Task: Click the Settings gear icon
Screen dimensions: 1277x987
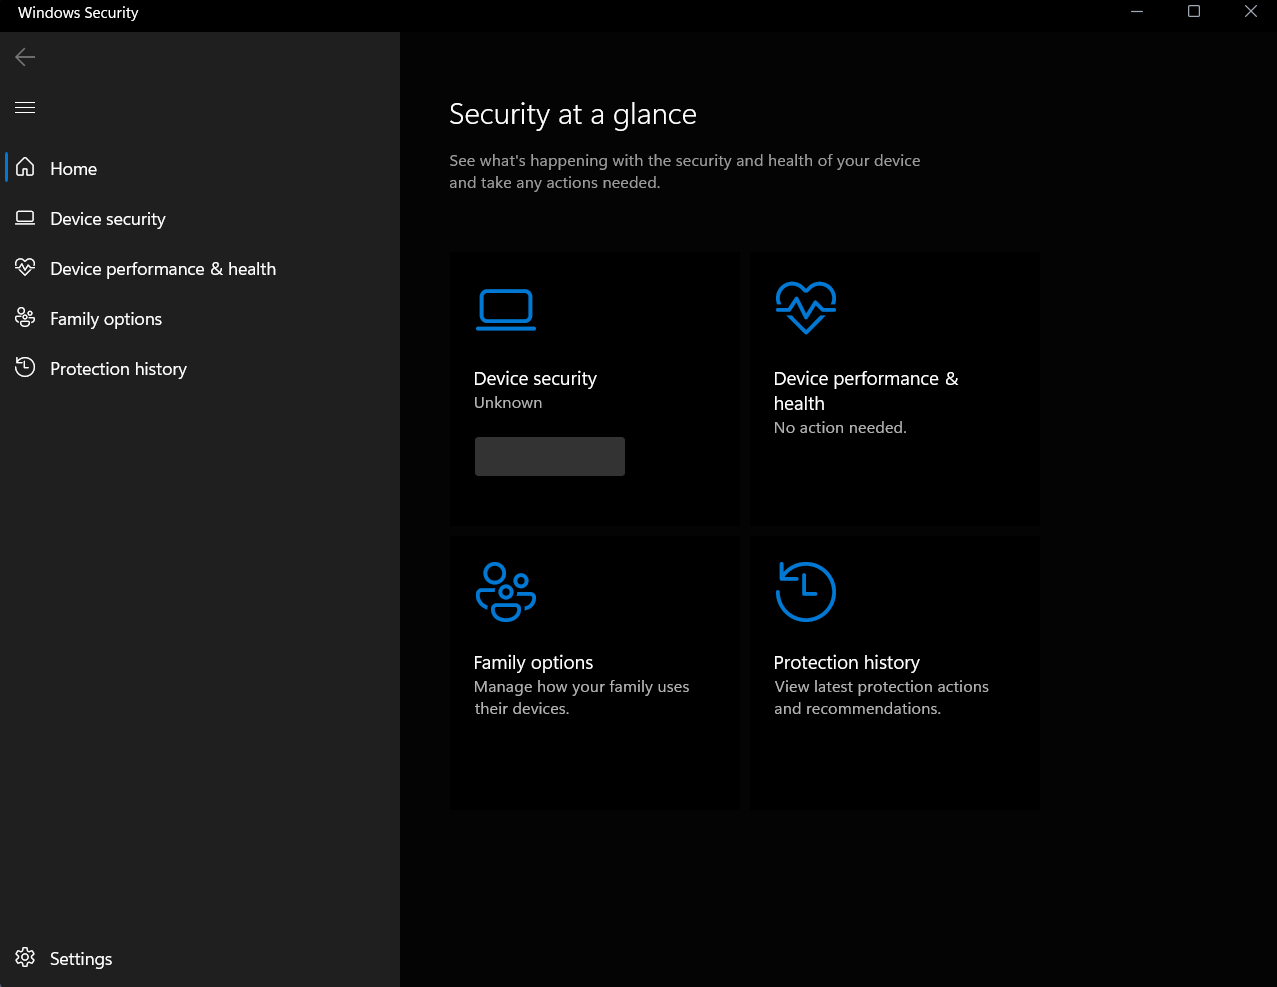Action: pyautogui.click(x=25, y=958)
